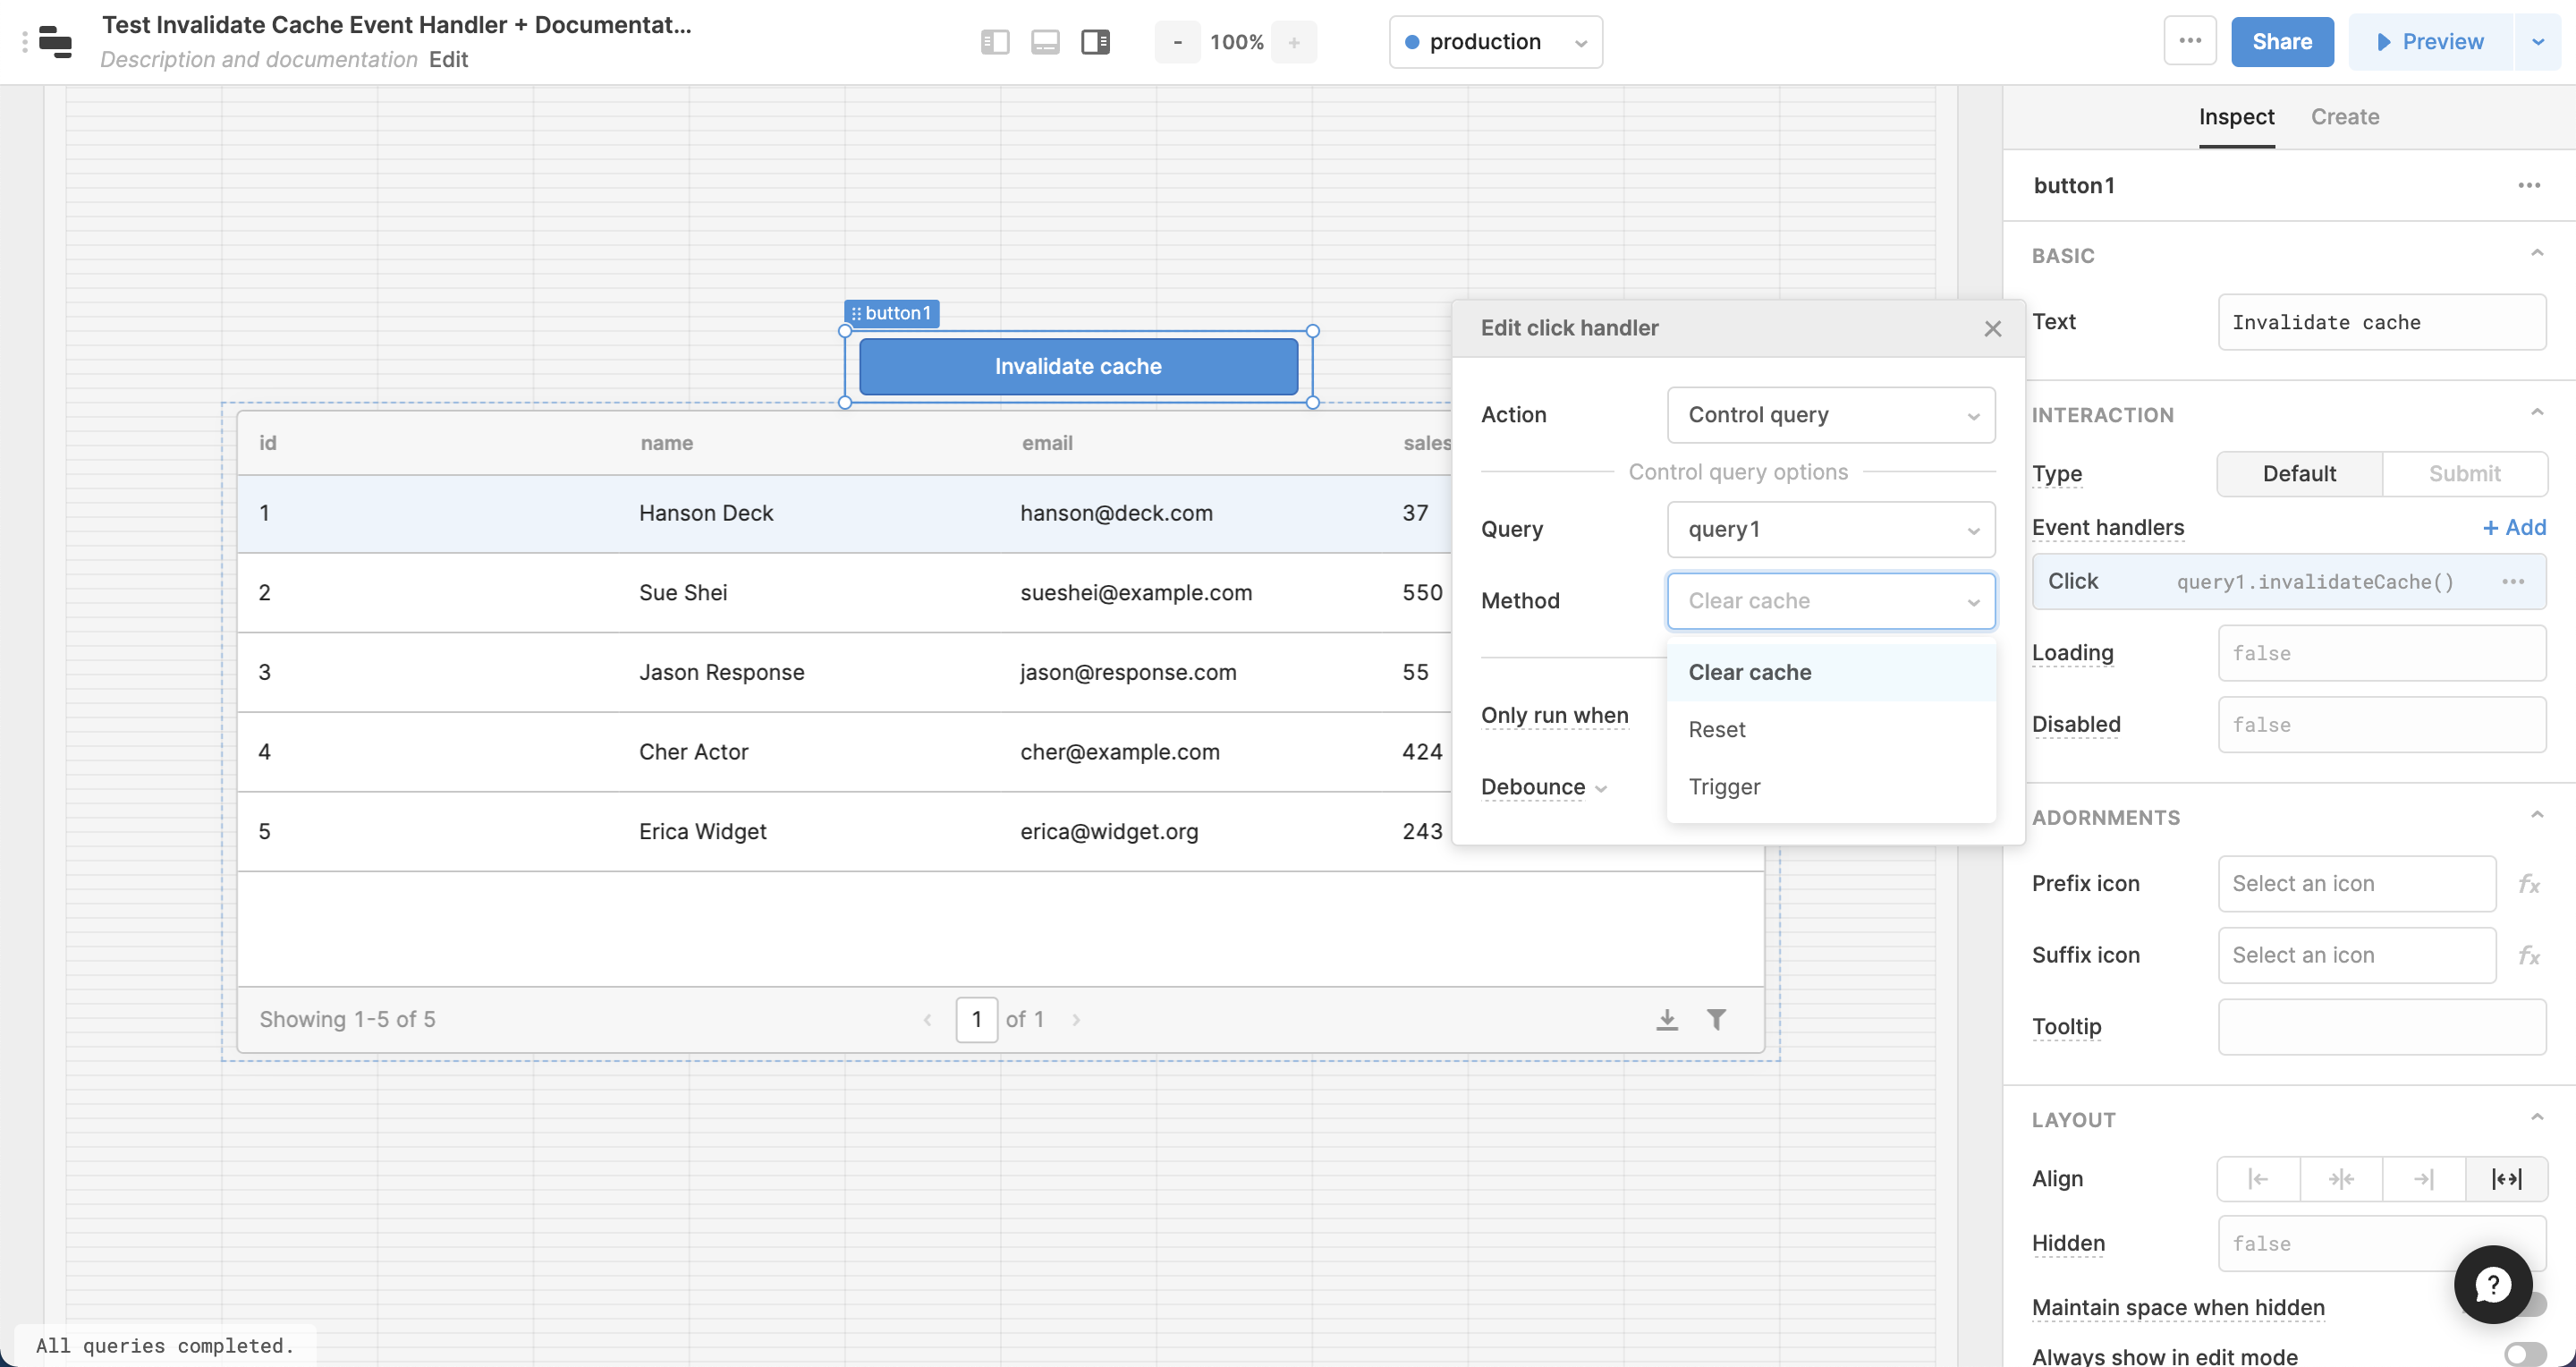Open the Action Control query dropdown

click(1830, 415)
